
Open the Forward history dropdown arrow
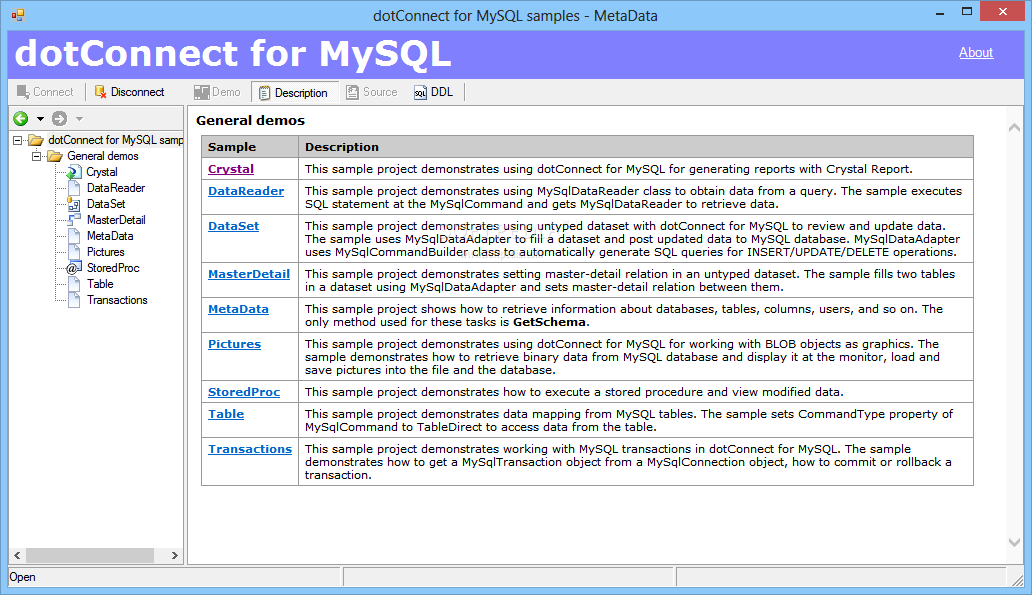79,119
